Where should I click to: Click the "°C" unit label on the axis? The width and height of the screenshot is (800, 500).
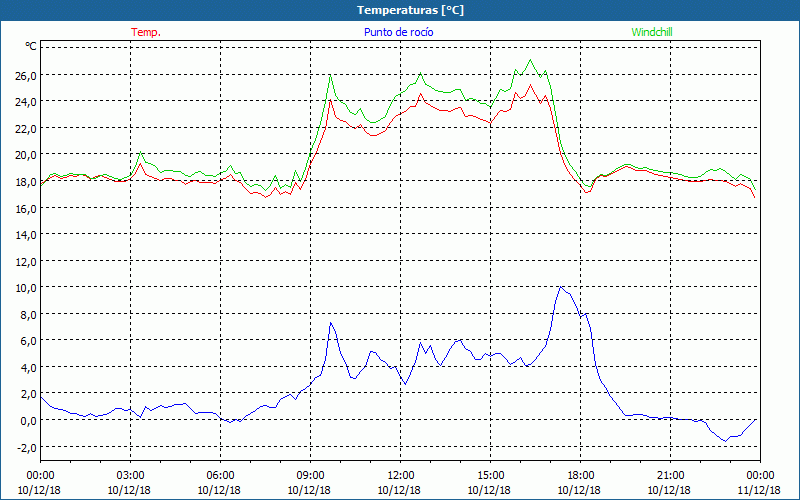coord(31,46)
